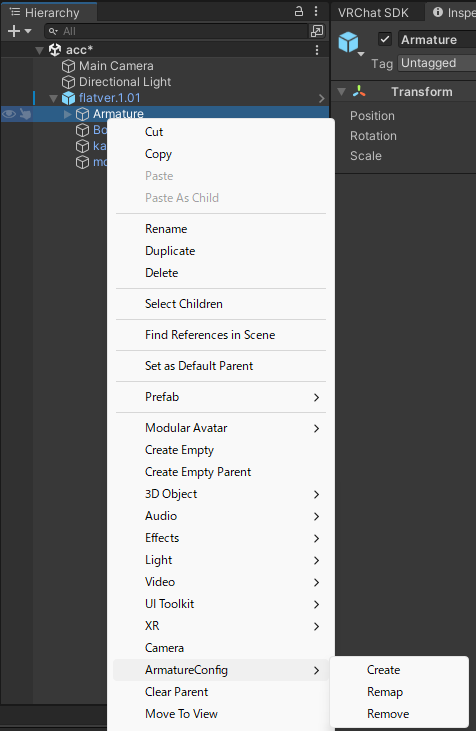Open the Inspector object icon picker cube
This screenshot has width=476, height=731.
(x=349, y=43)
